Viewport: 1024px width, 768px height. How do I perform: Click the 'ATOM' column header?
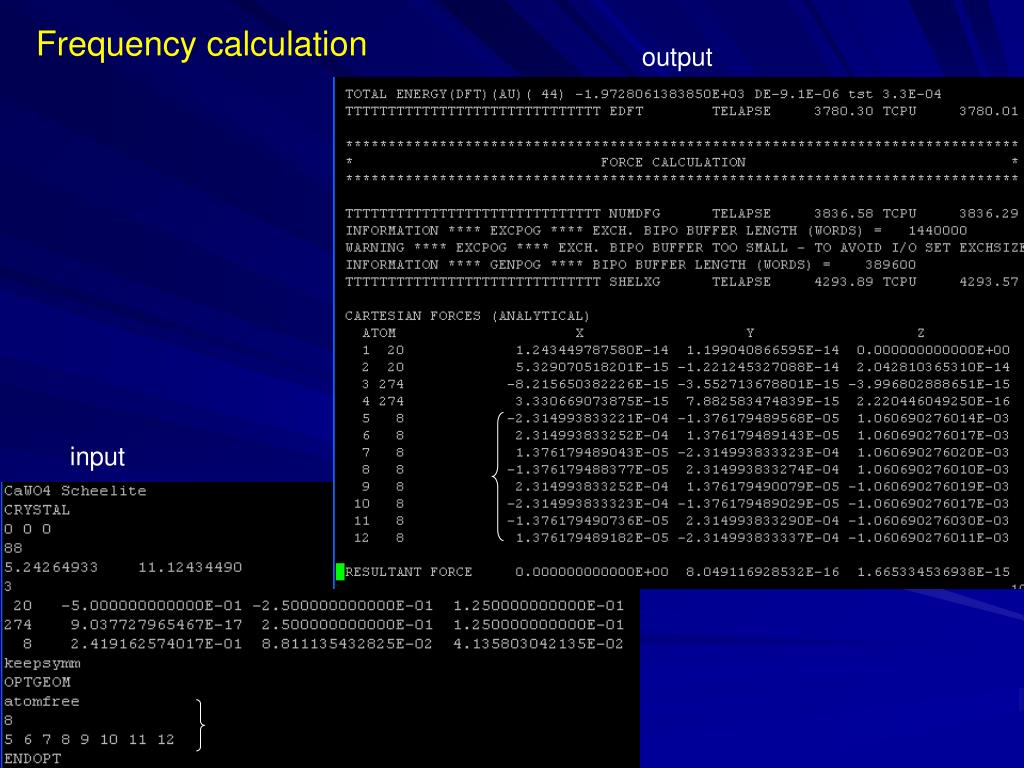(379, 333)
